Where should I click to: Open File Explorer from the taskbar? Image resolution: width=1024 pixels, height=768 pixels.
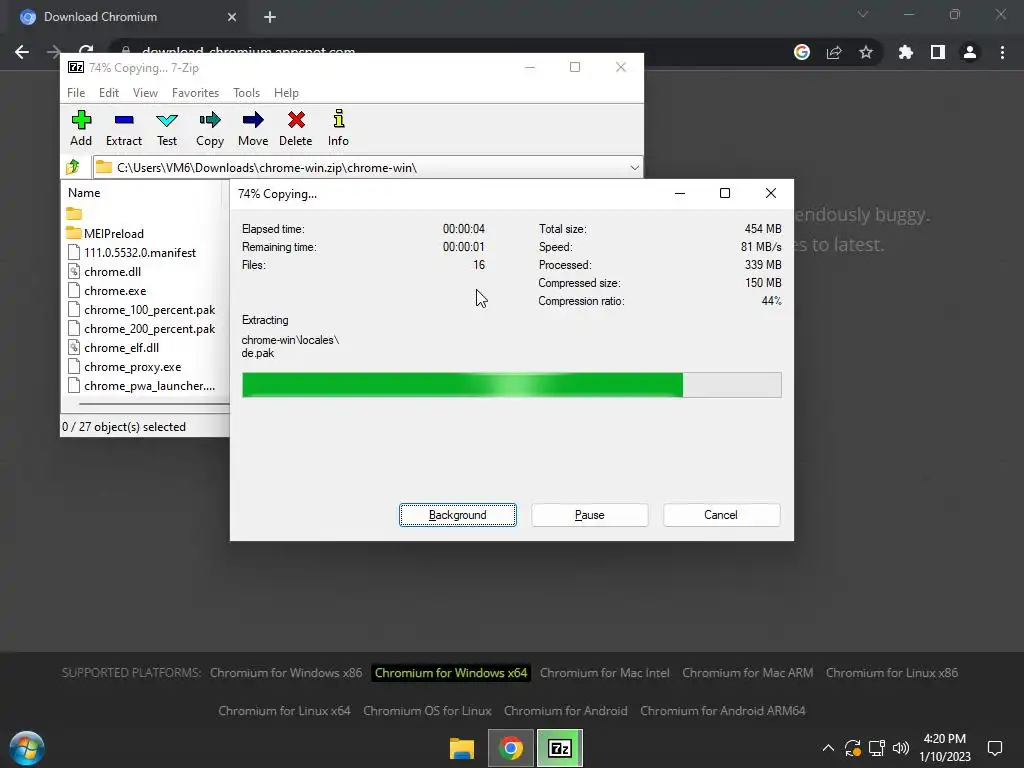click(462, 748)
